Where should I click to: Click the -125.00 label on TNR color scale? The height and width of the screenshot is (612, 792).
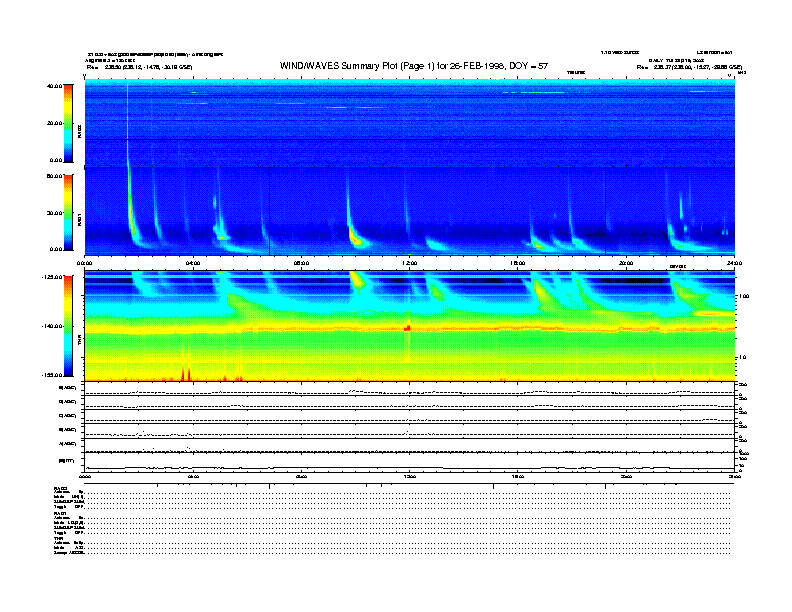pos(52,277)
